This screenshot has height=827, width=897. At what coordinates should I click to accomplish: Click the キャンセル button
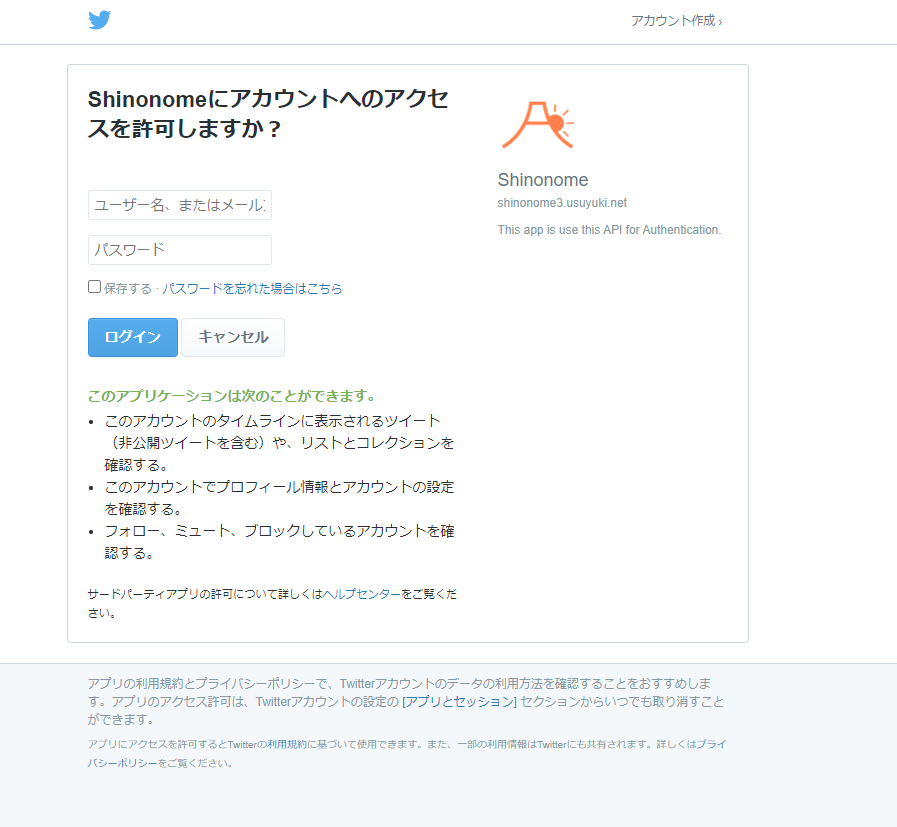(x=233, y=337)
